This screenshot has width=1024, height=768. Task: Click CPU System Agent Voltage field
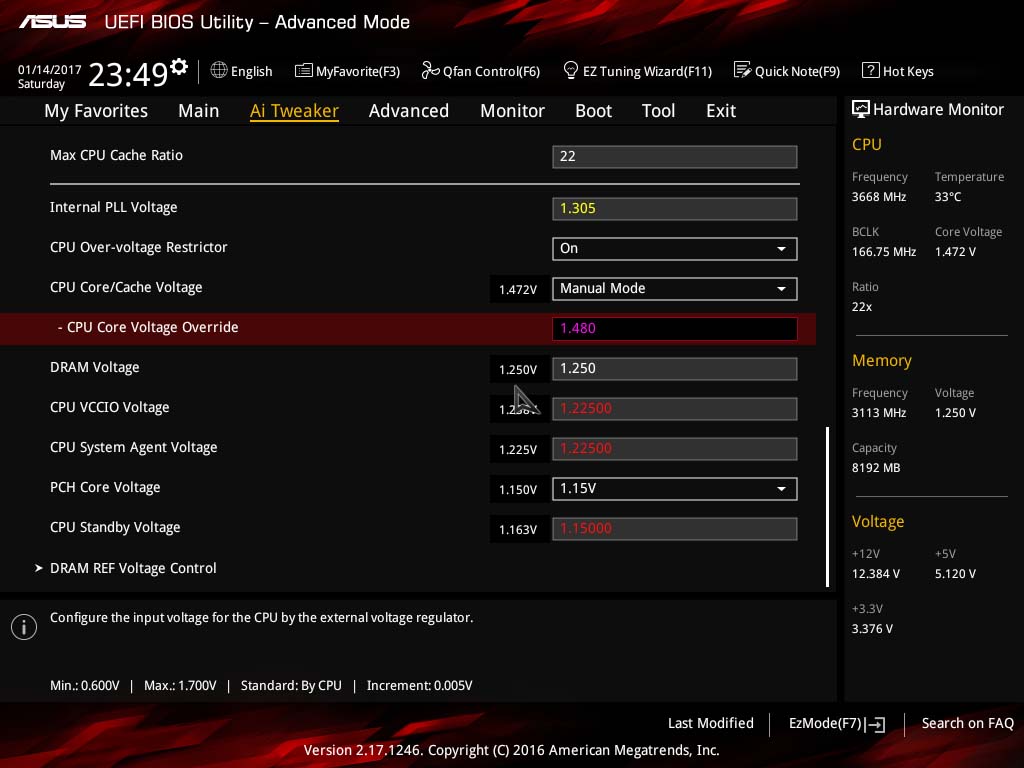[x=675, y=449]
